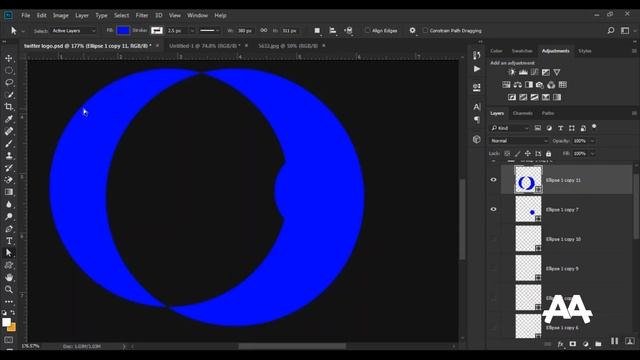The image size is (640, 360).
Task: Add a Brightness/Contrast adjustment
Action: (512, 72)
